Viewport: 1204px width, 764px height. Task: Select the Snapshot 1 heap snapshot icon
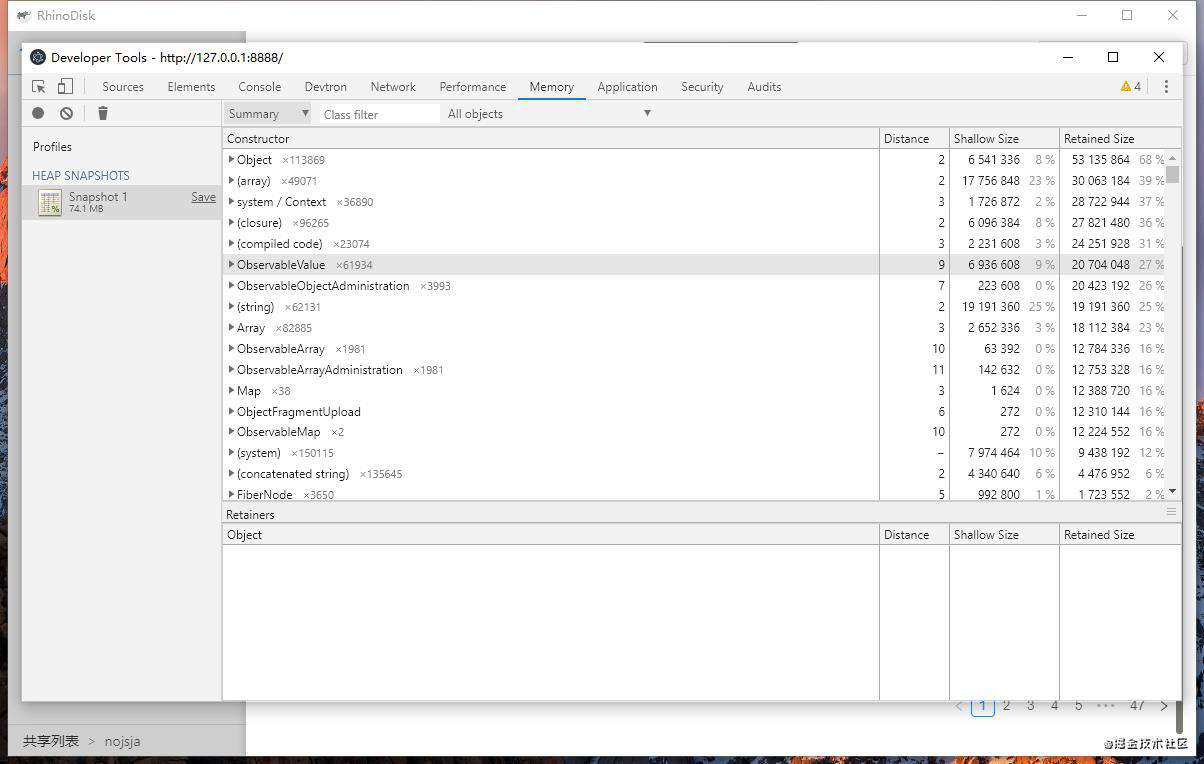[x=50, y=202]
